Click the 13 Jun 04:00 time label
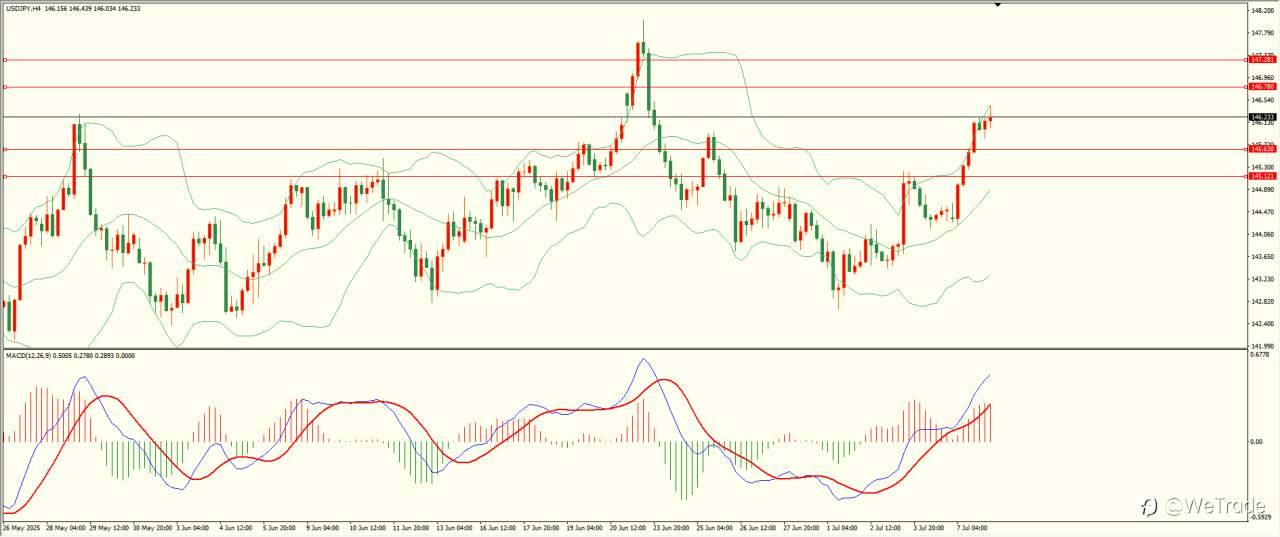The height and width of the screenshot is (537, 1280). [x=454, y=527]
